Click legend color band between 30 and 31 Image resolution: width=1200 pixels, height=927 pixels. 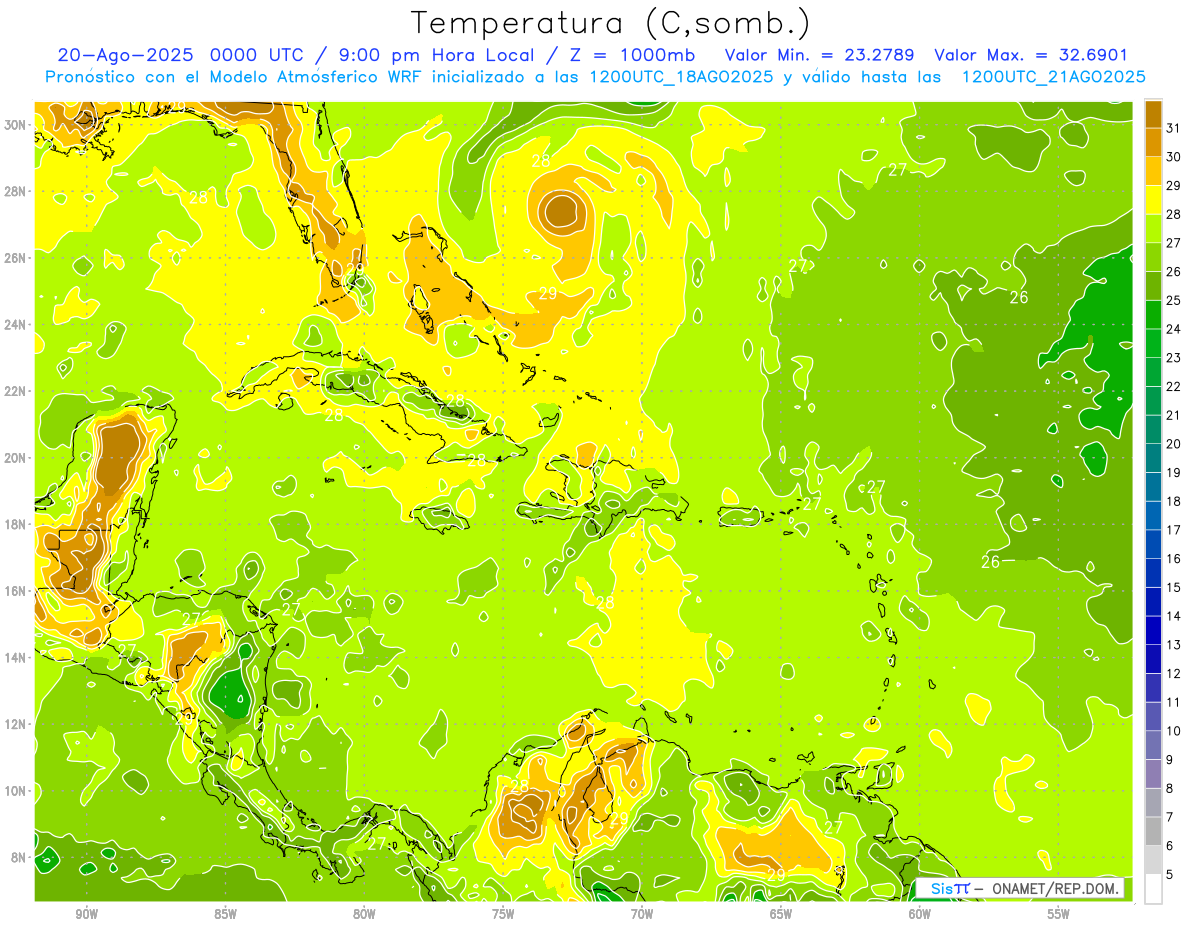coord(1153,142)
